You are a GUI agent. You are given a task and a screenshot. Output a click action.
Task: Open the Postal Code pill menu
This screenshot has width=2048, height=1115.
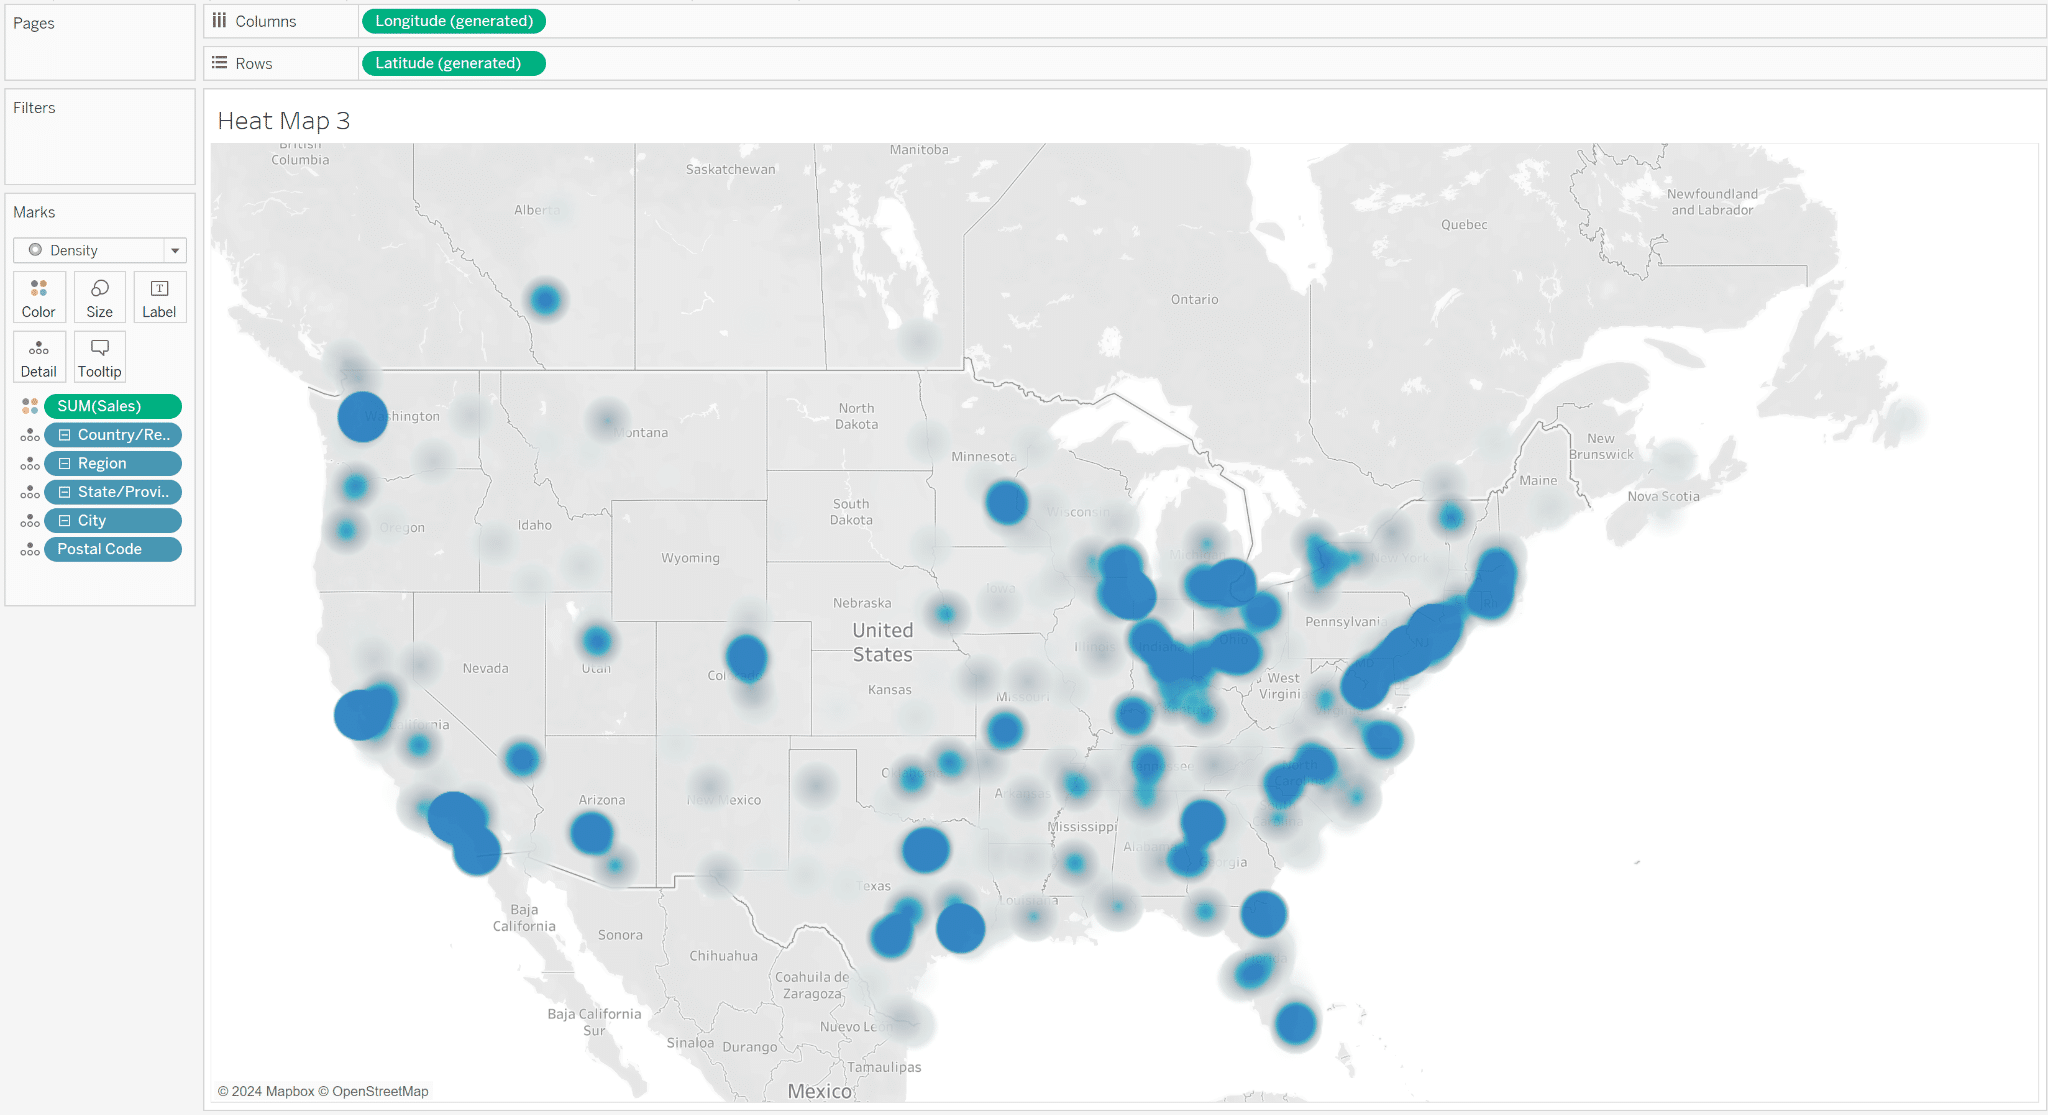coord(112,548)
